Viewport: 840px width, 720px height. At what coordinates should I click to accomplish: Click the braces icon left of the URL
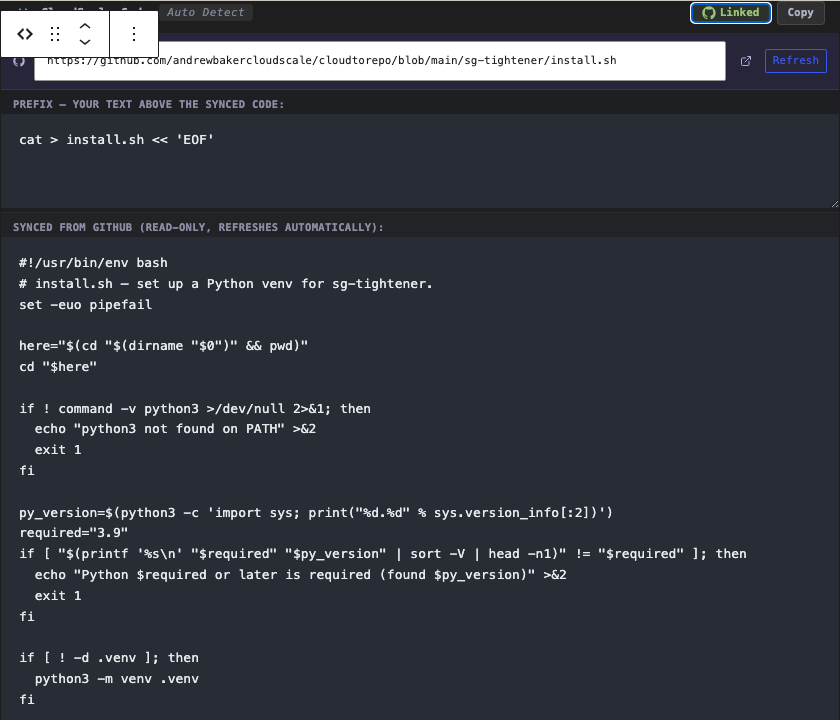coord(19,61)
